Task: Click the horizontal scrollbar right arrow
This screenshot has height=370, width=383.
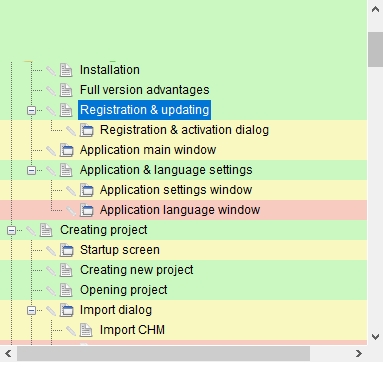Action: 359,353
